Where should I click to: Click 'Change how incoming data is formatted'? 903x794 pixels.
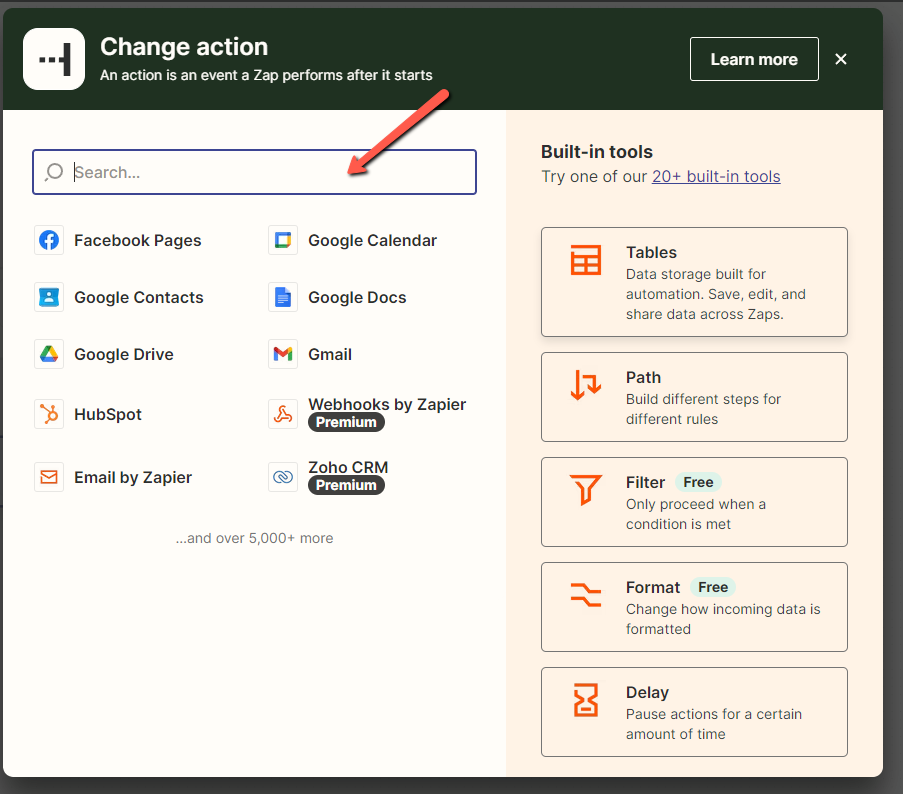(723, 619)
